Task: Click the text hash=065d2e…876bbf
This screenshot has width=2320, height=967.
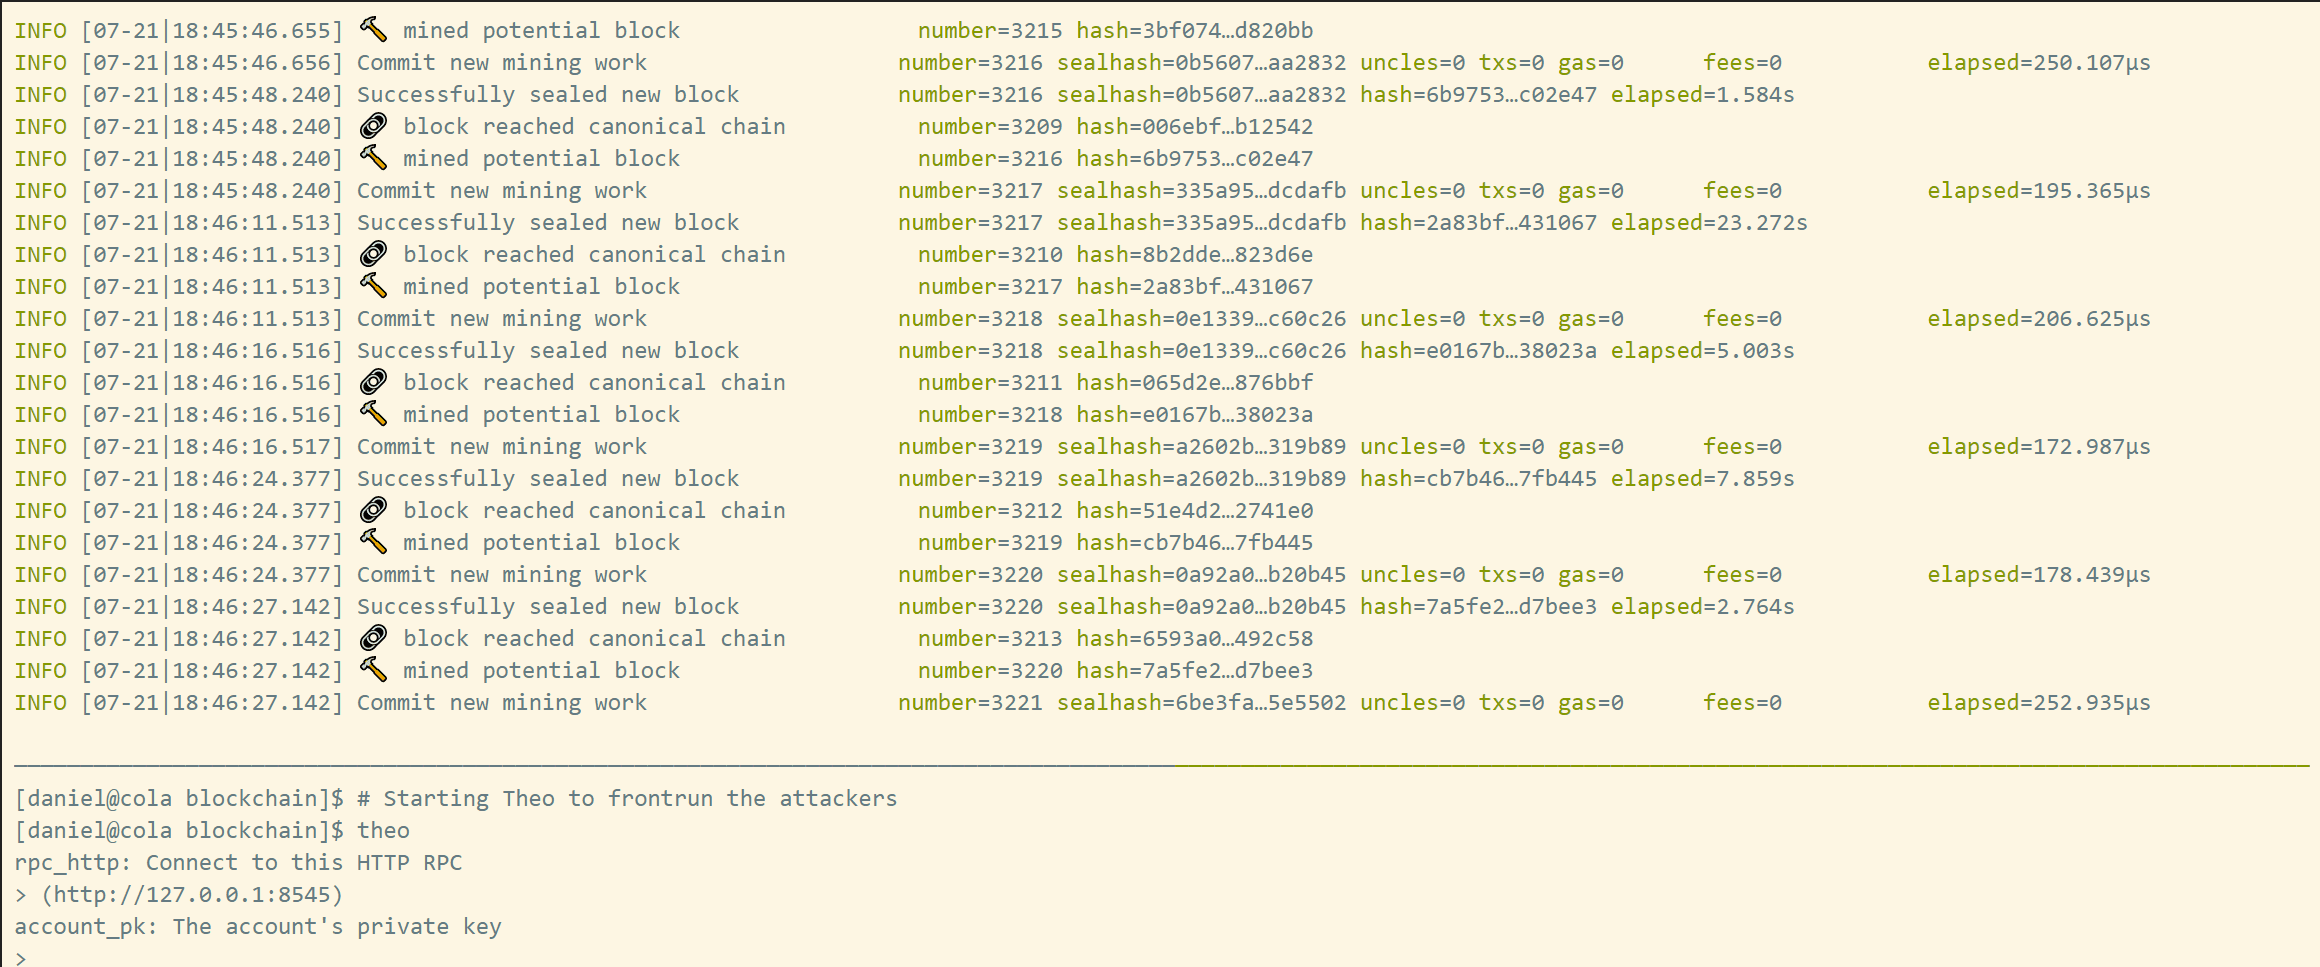Action: (x=1195, y=383)
